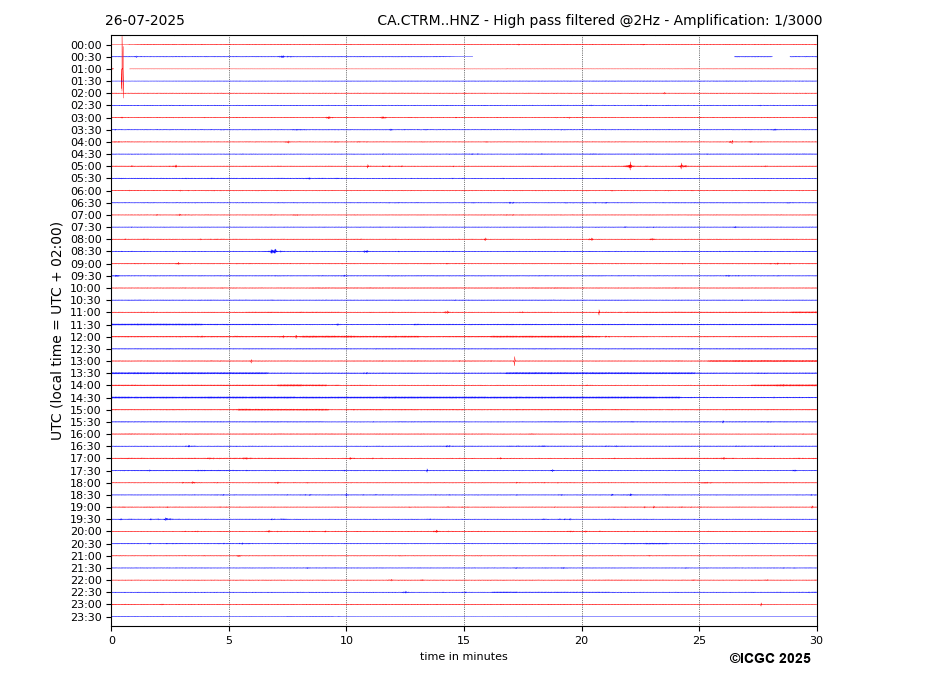The image size is (927, 696).
Task: Click the large seismic spike at 00:00
Action: 122,67
